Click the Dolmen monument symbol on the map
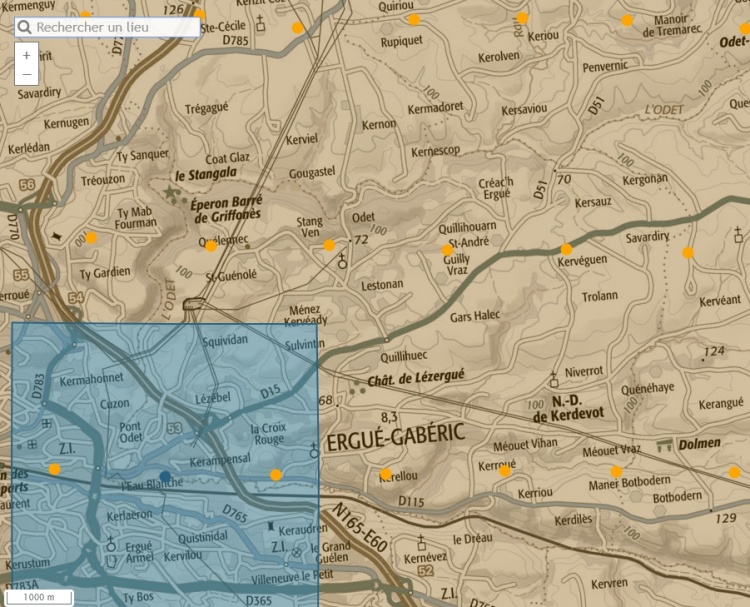750x607 pixels. [x=664, y=444]
